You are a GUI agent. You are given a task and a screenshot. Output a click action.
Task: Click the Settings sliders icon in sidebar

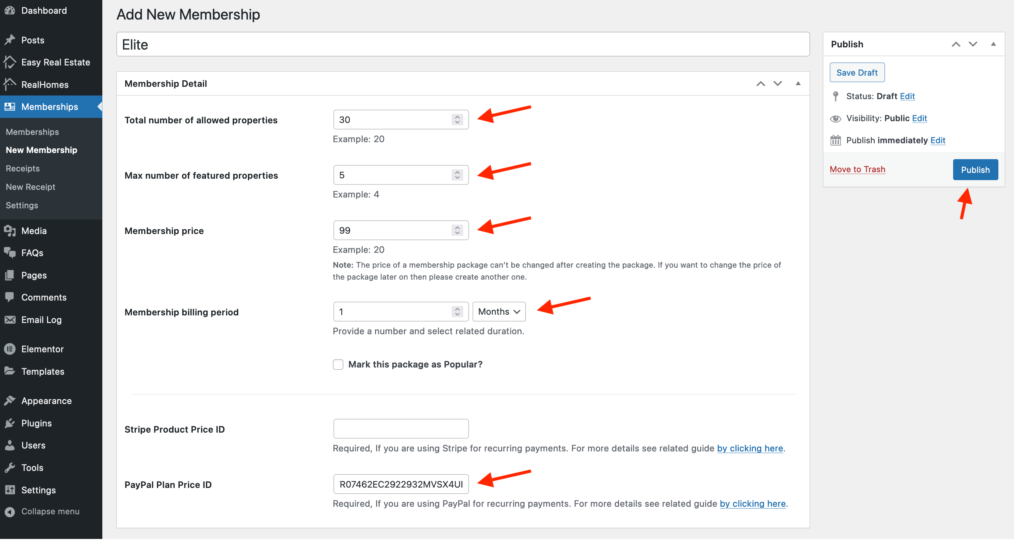10,492
